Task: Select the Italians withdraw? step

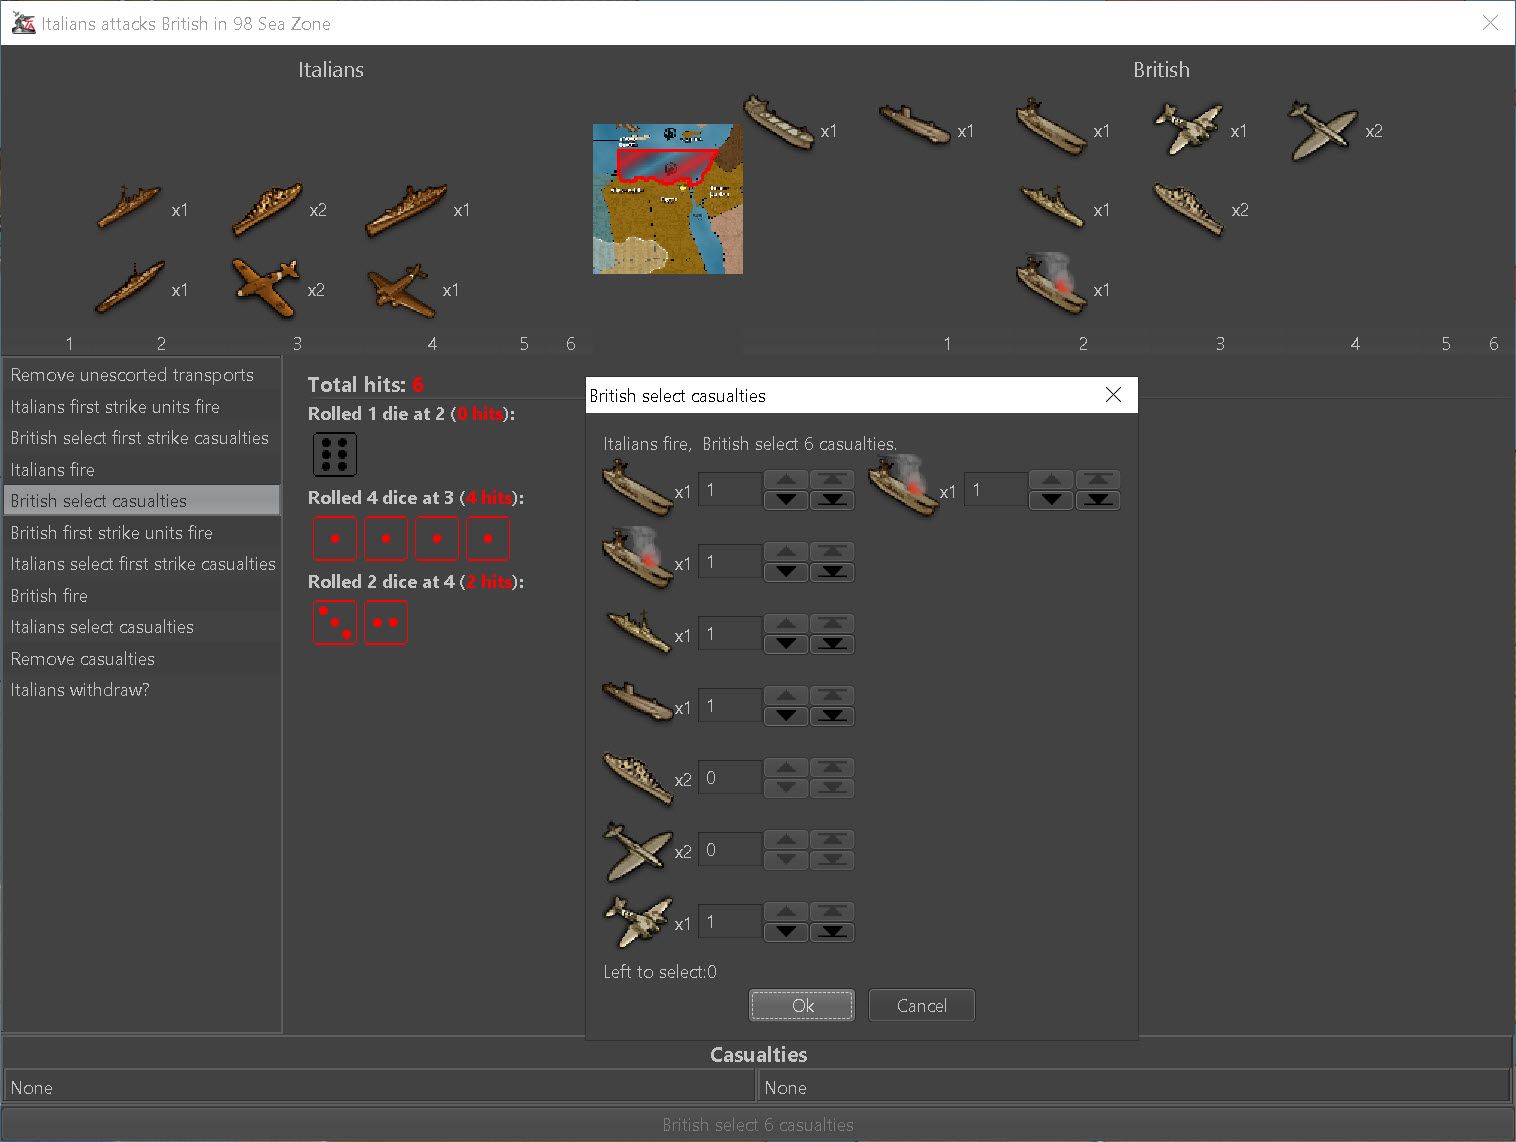Action: (142, 690)
